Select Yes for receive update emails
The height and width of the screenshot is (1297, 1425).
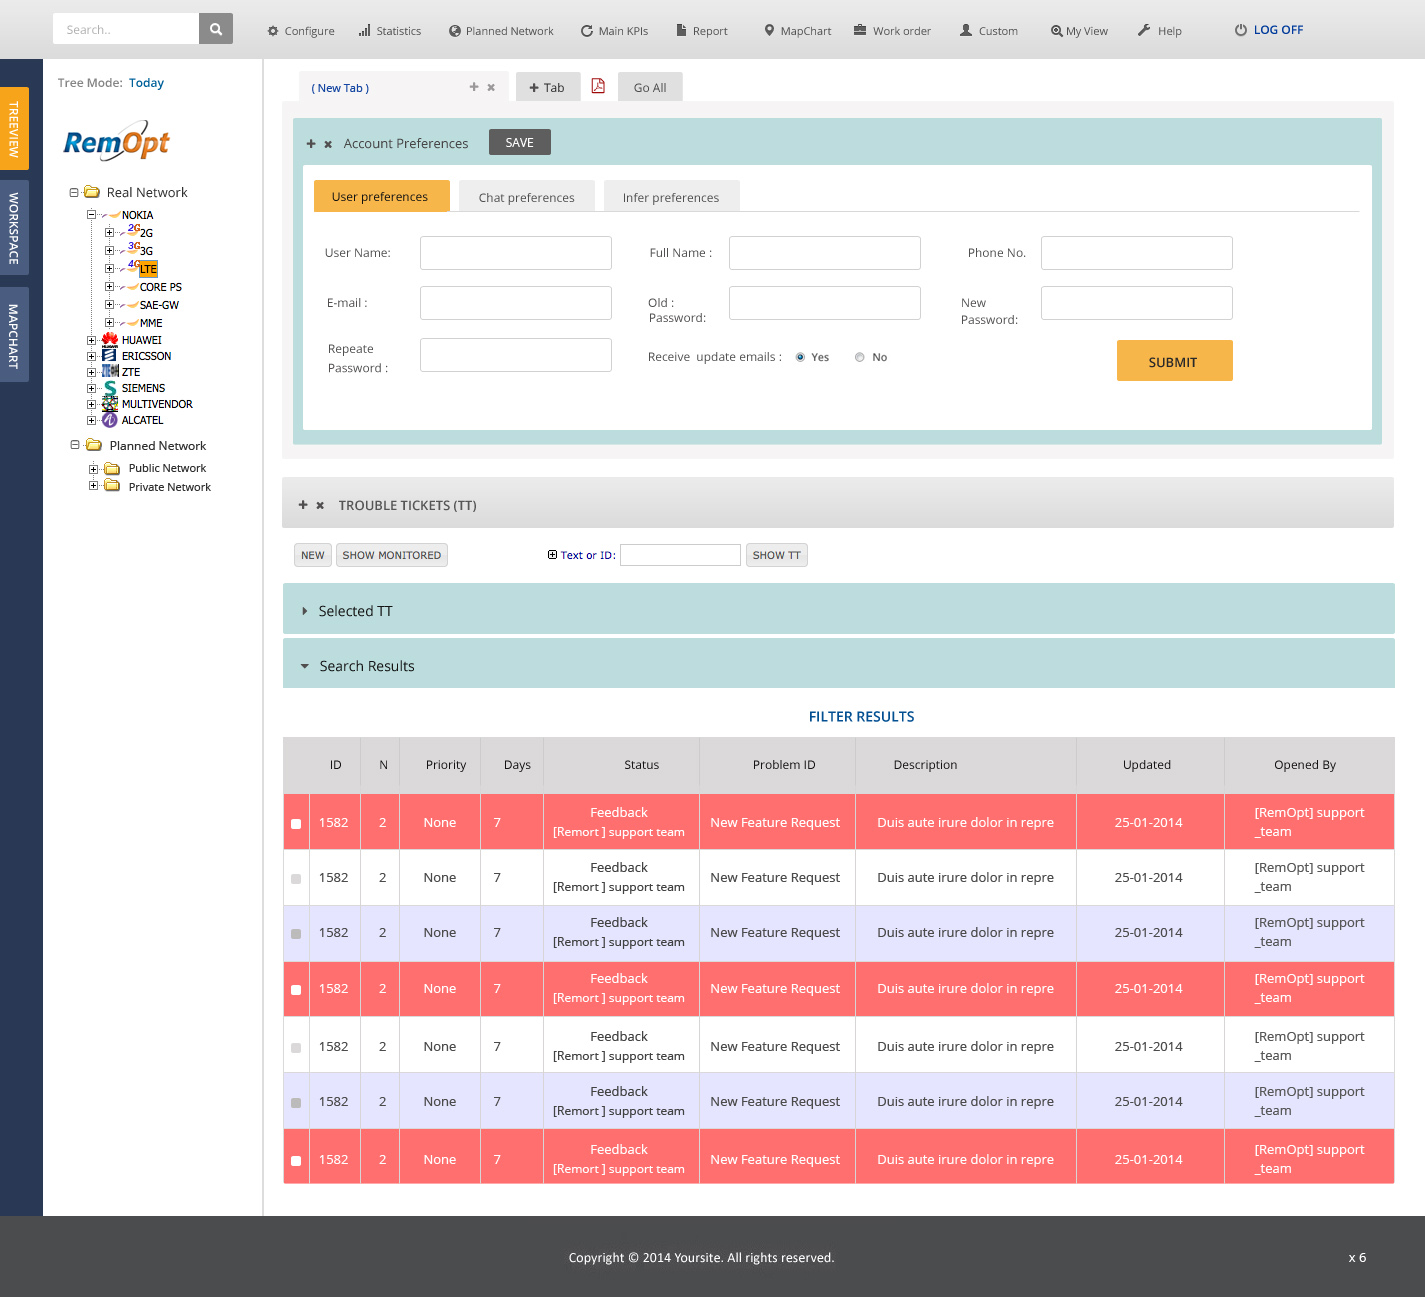(x=800, y=357)
